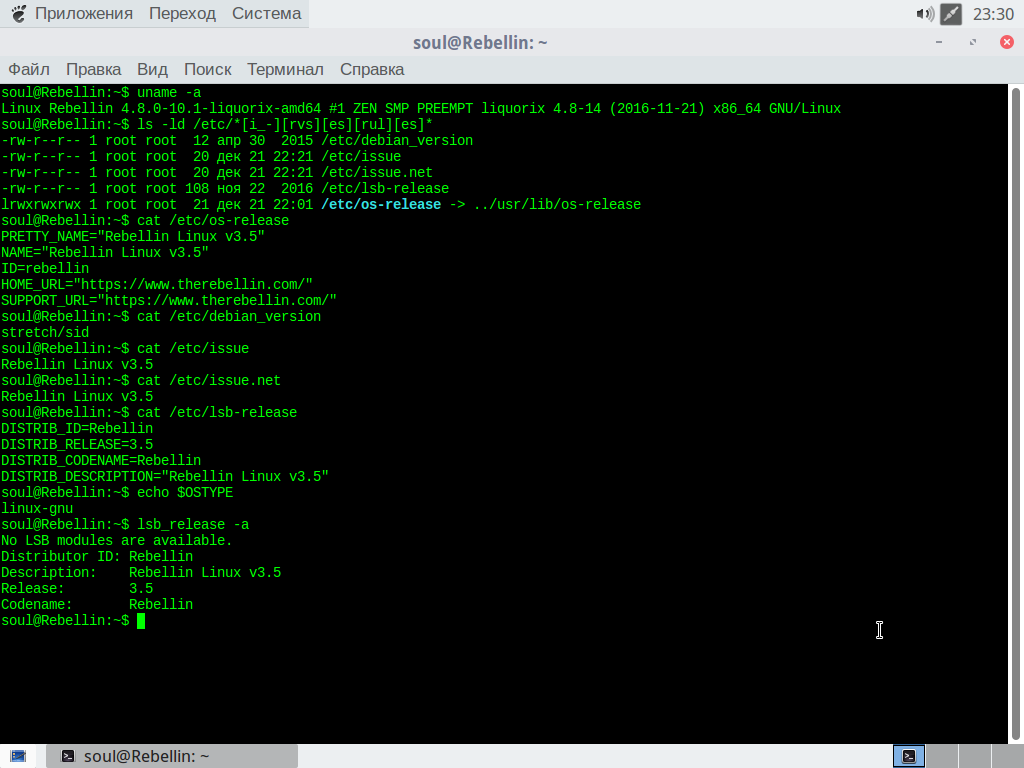The width and height of the screenshot is (1024, 768).
Task: Click the '../usr/lib/os-release' link target
Action: [x=557, y=204]
